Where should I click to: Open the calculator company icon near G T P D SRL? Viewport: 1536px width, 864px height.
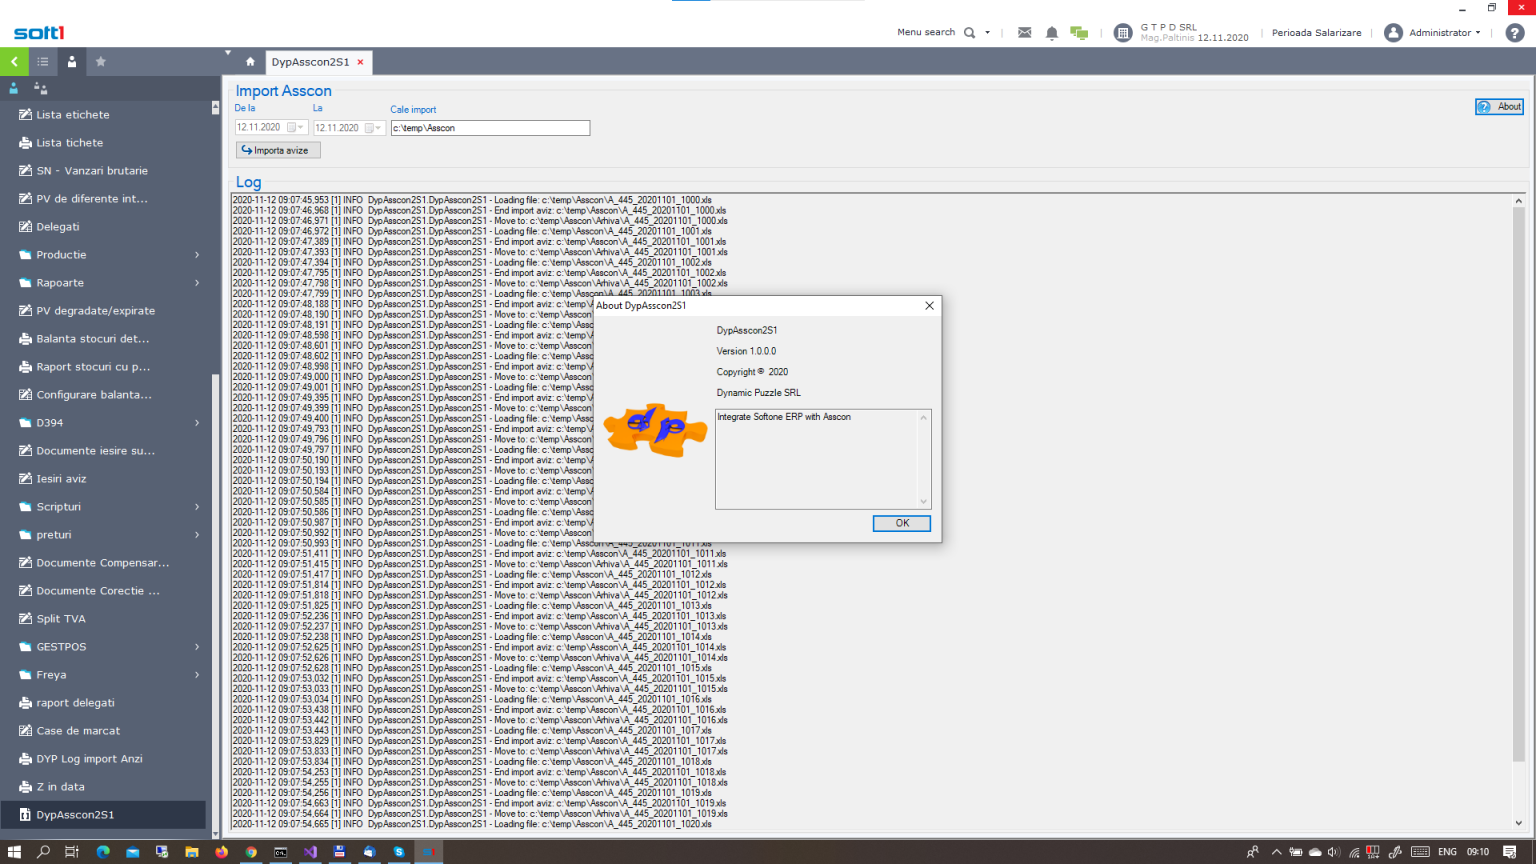click(1121, 31)
